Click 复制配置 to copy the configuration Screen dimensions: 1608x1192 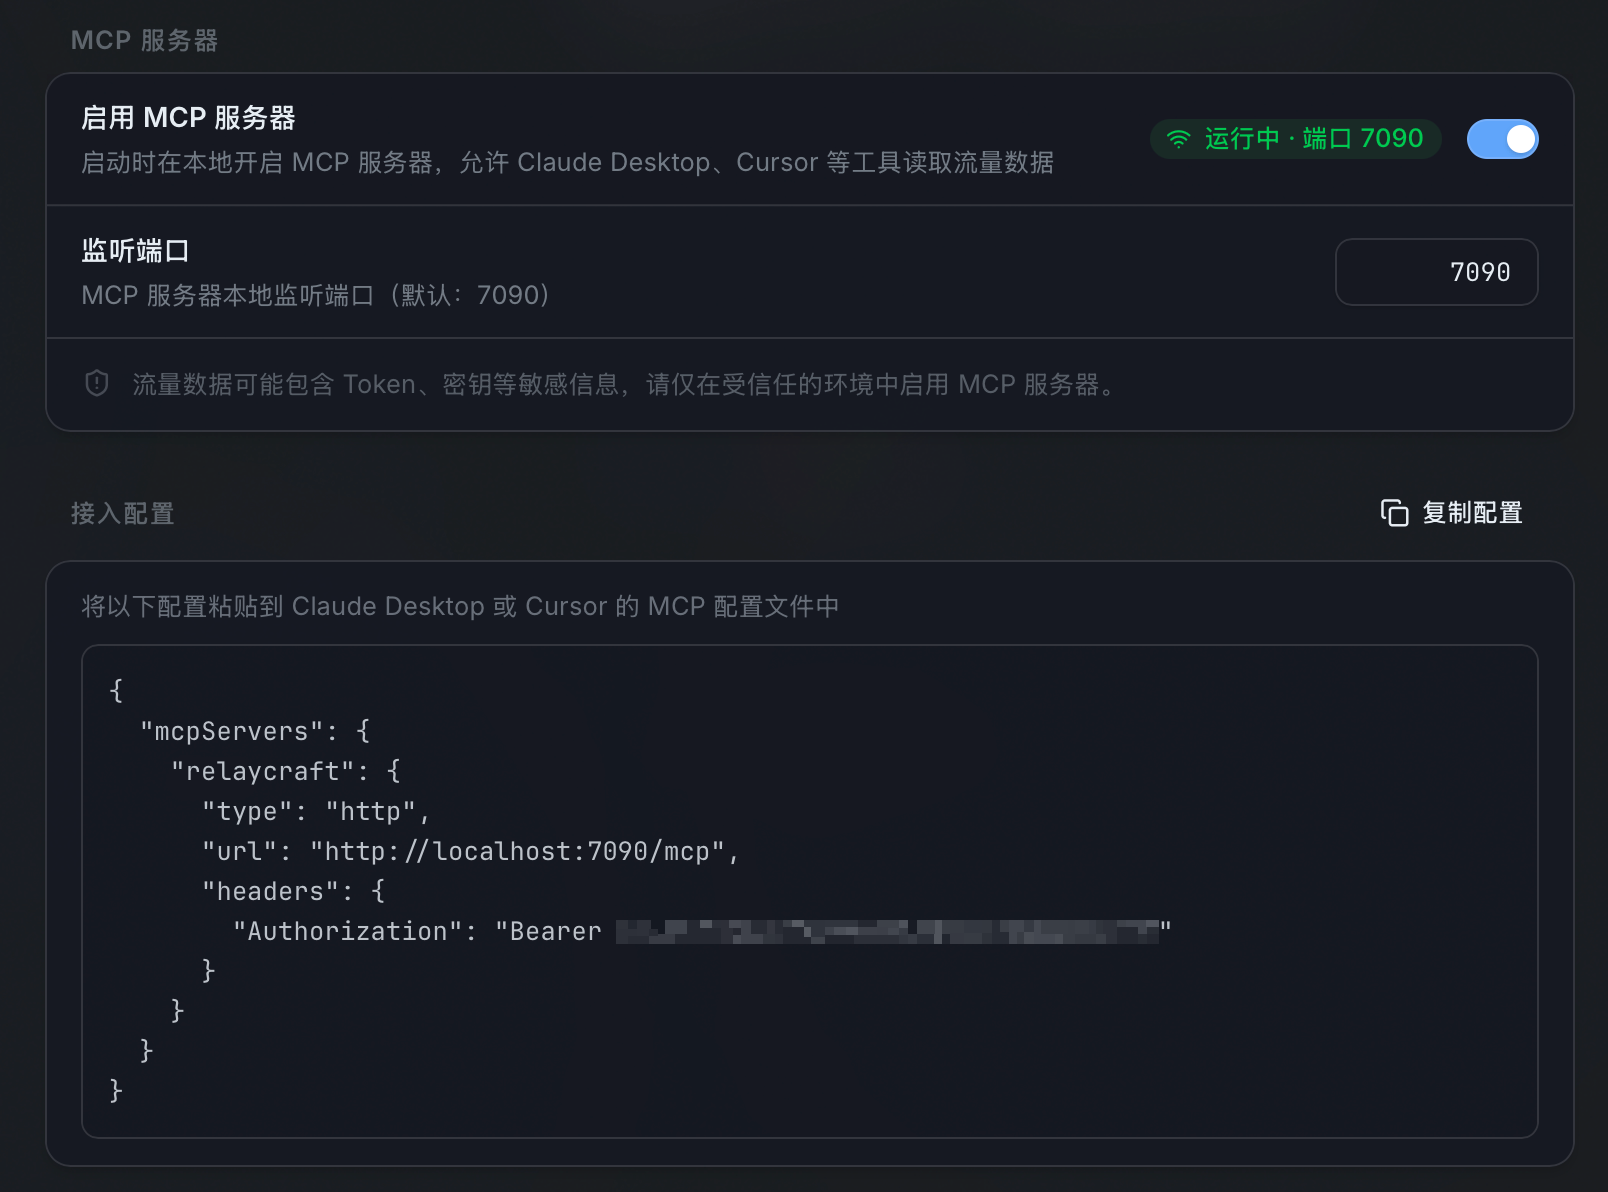point(1472,512)
